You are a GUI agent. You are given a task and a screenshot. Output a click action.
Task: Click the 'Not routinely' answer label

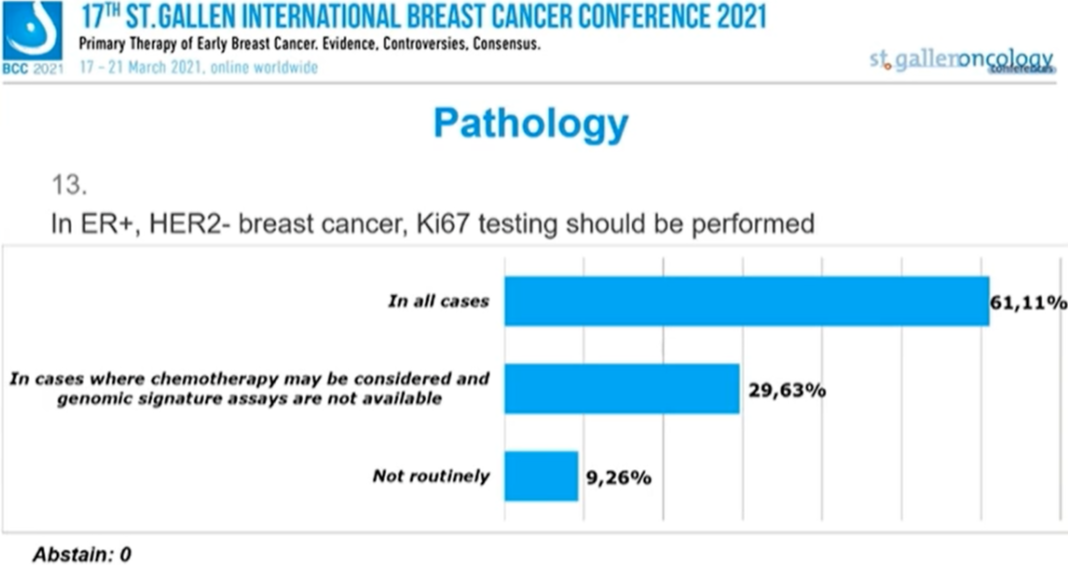[431, 476]
